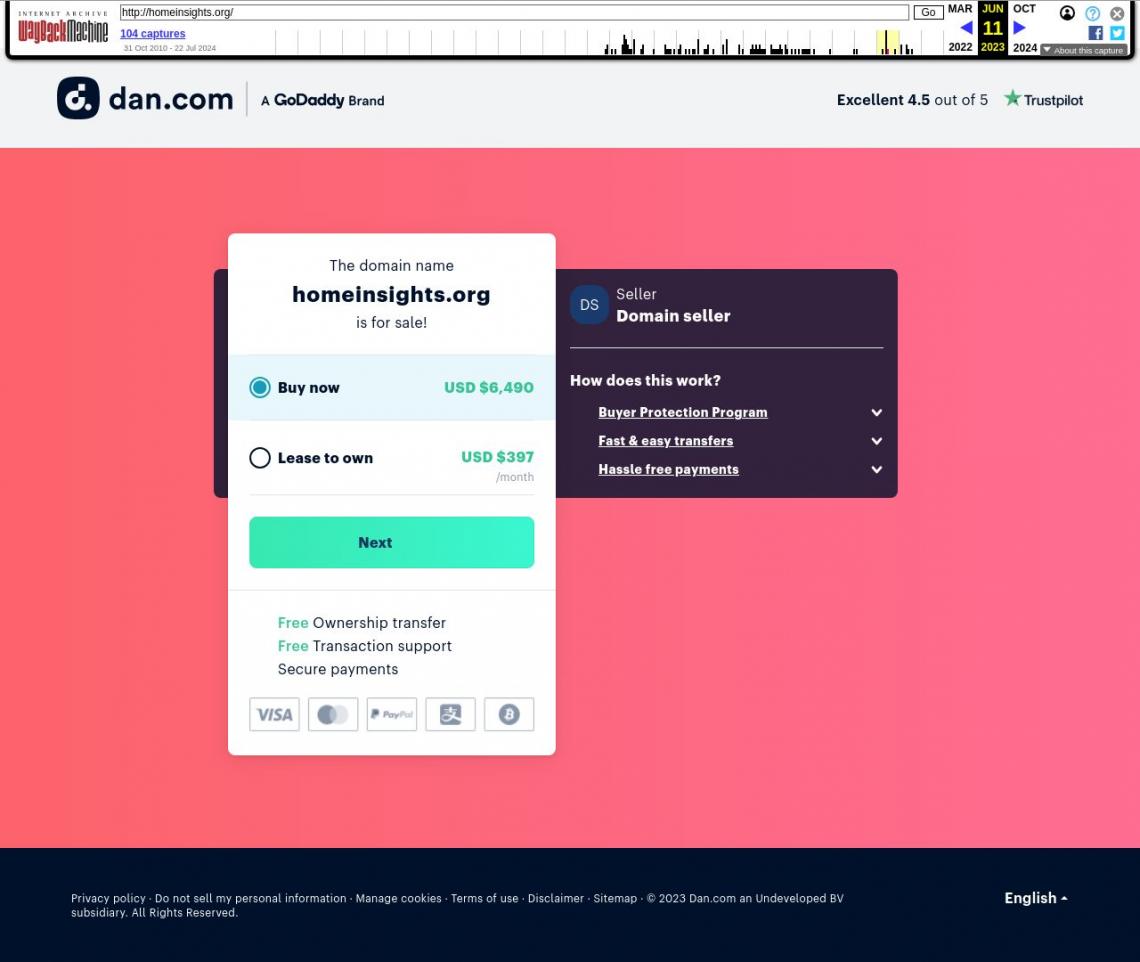The width and height of the screenshot is (1140, 962).
Task: Open the Wayback help icon
Action: 1092,13
